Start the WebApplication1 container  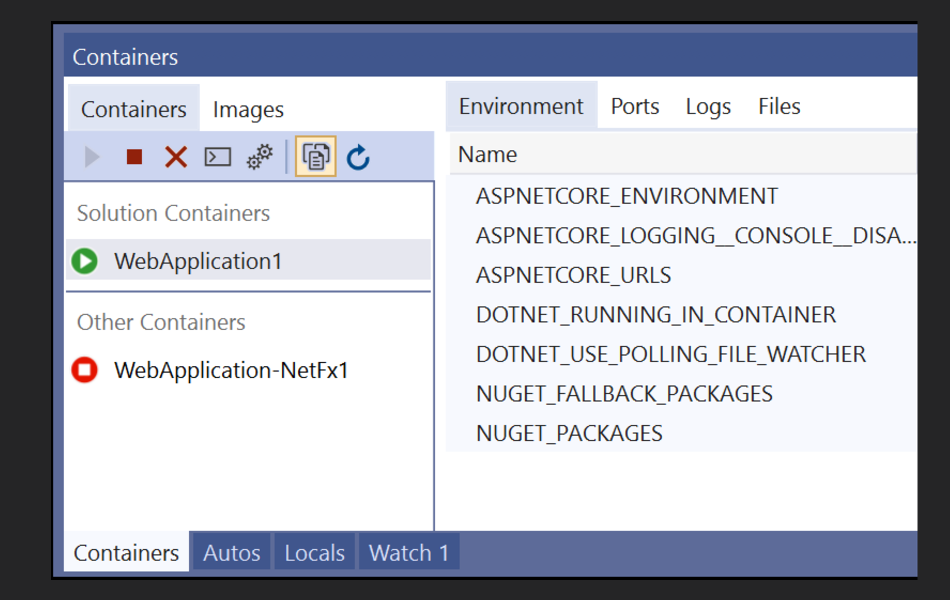point(91,156)
